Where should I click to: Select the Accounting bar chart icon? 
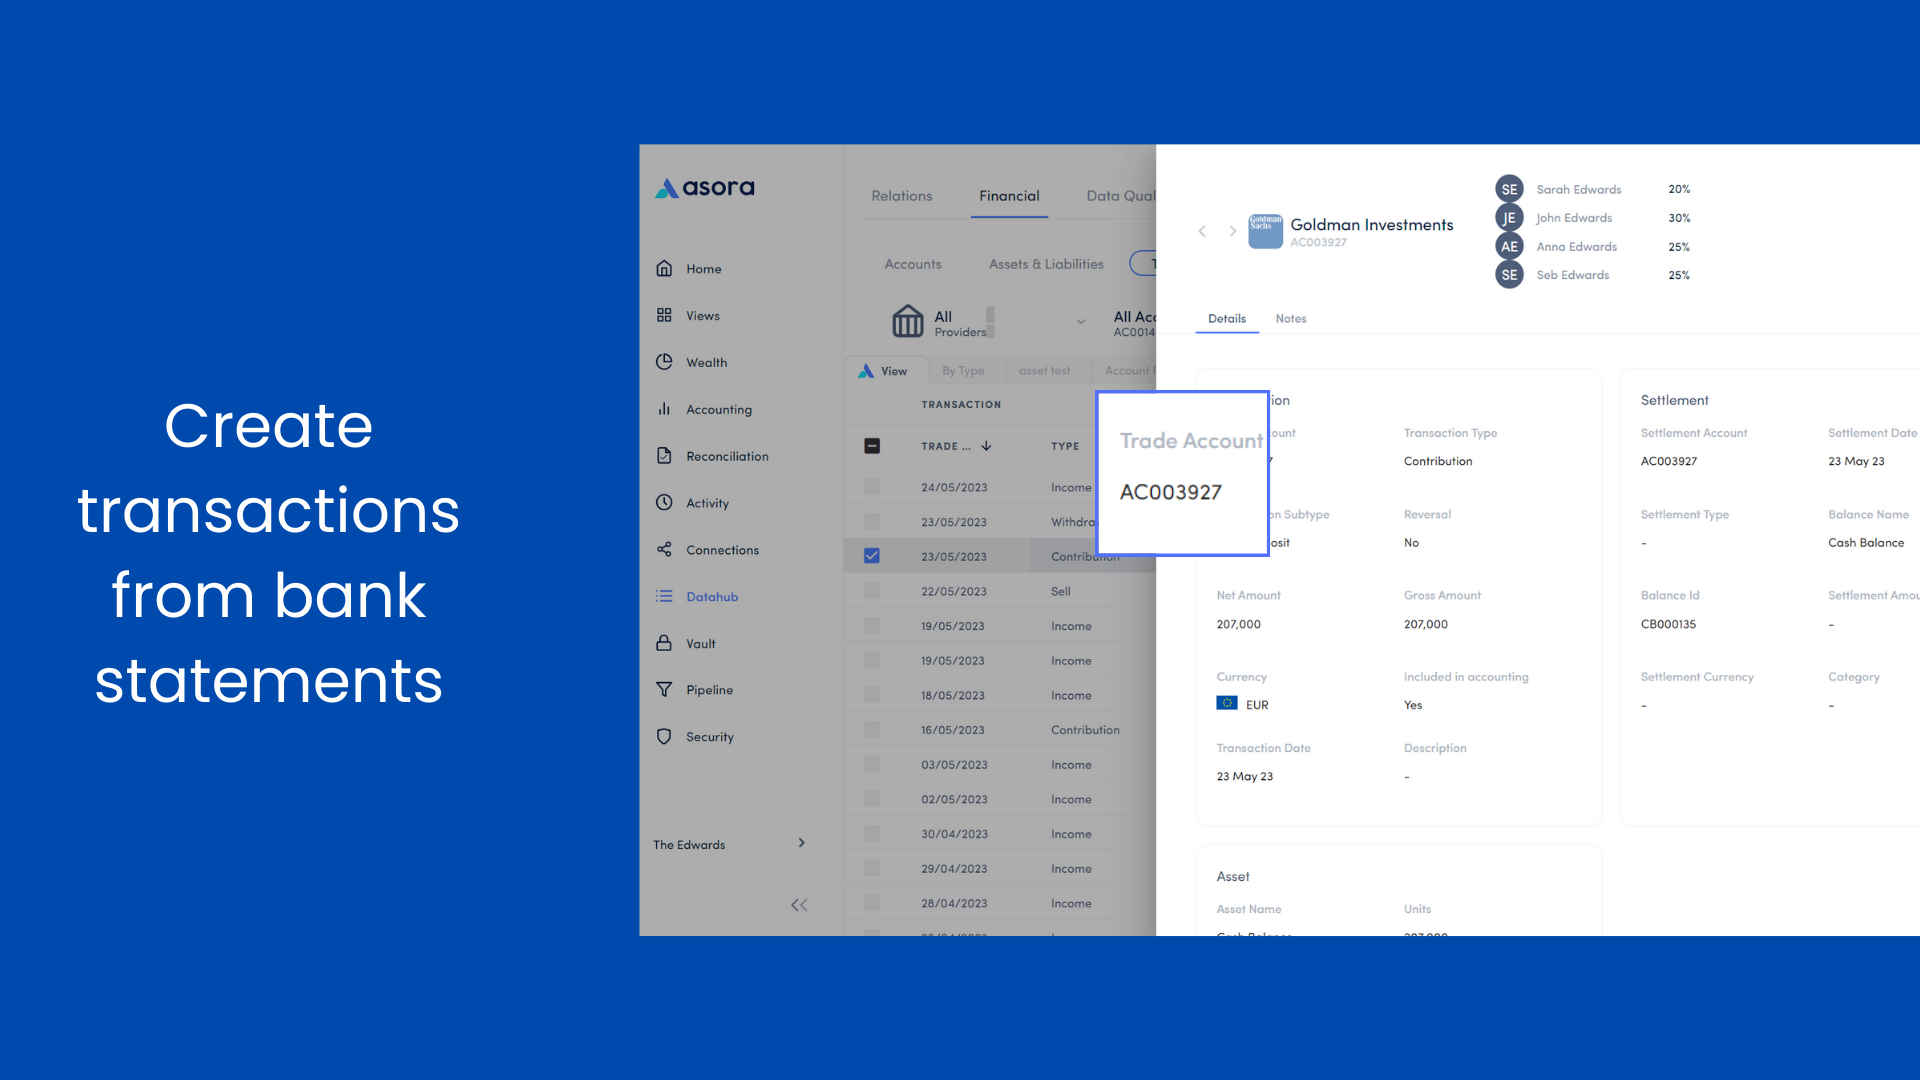(664, 409)
